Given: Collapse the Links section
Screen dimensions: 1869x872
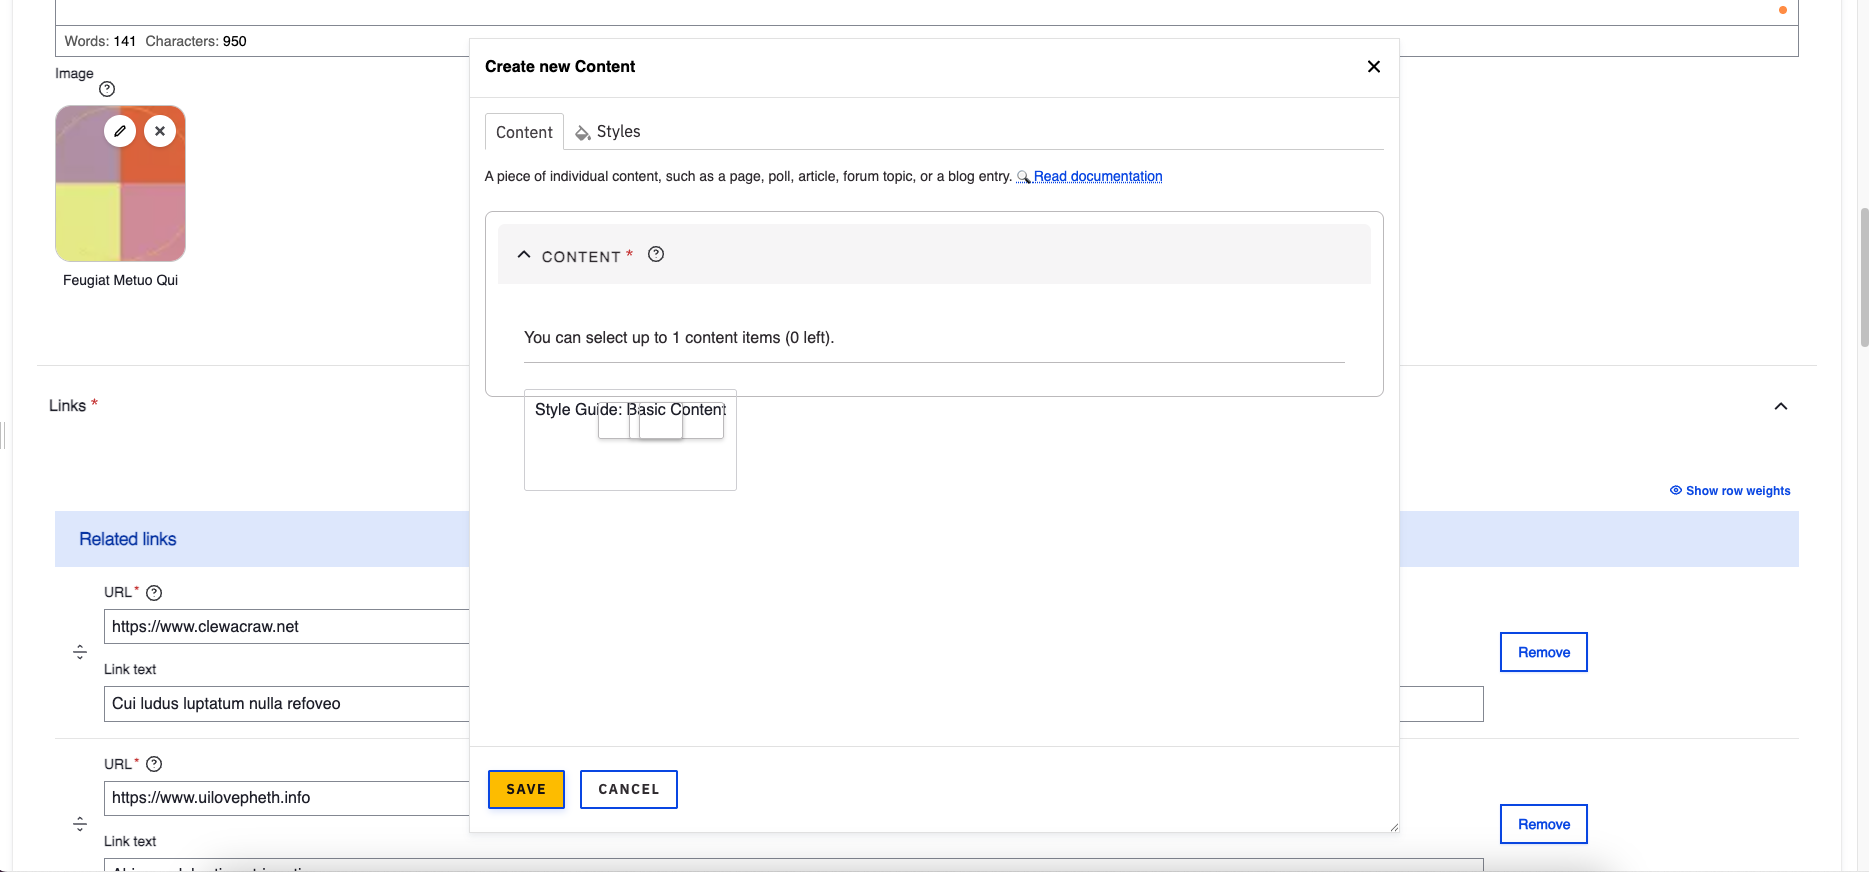Looking at the screenshot, I should (1780, 406).
